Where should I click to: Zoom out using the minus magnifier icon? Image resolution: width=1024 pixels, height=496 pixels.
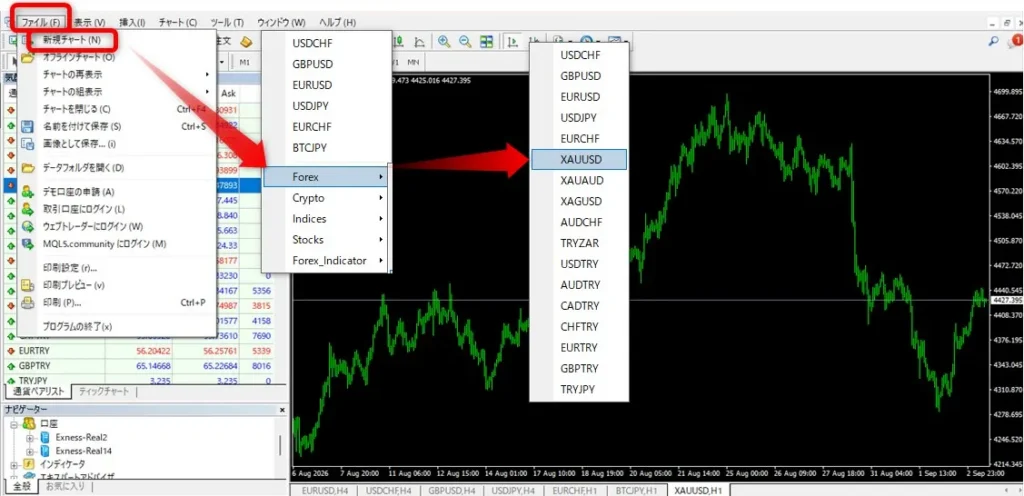465,42
